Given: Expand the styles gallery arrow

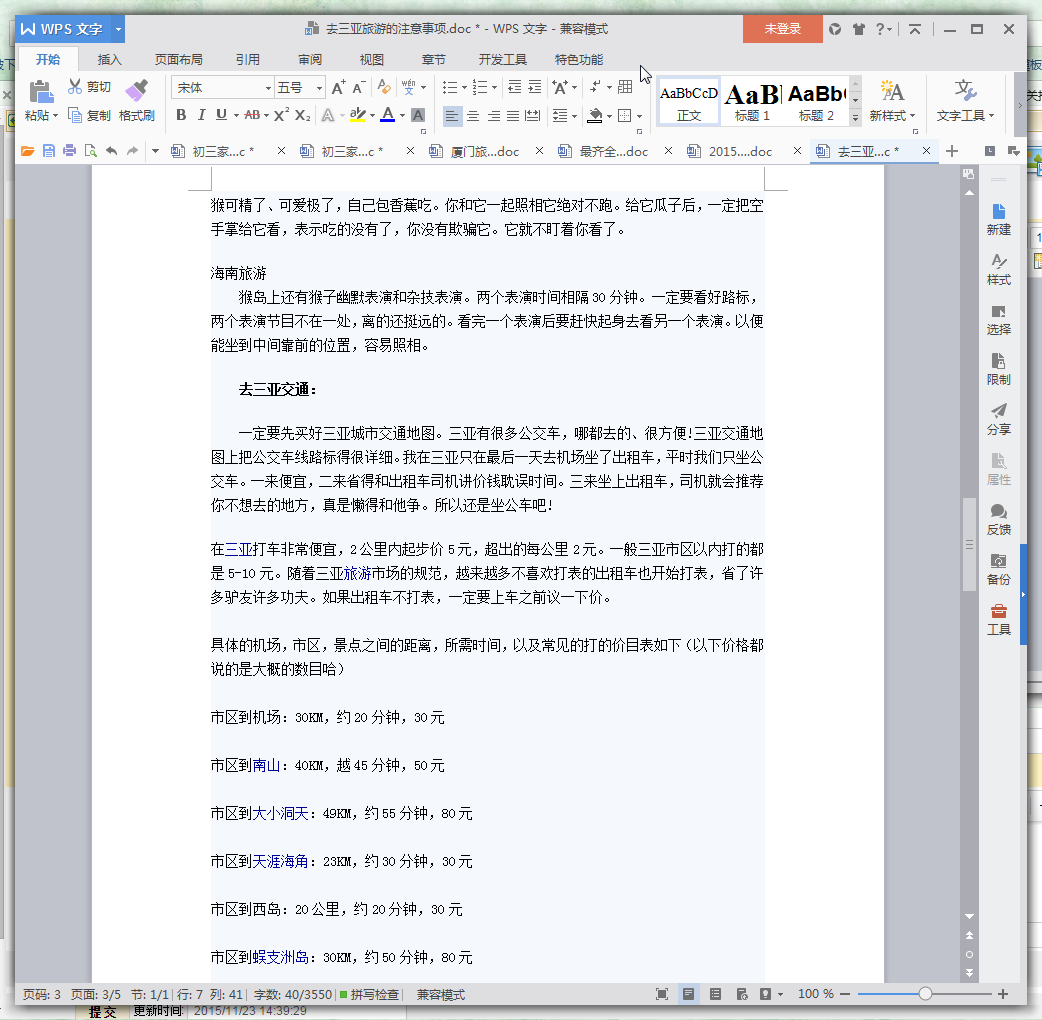Looking at the screenshot, I should pyautogui.click(x=856, y=116).
